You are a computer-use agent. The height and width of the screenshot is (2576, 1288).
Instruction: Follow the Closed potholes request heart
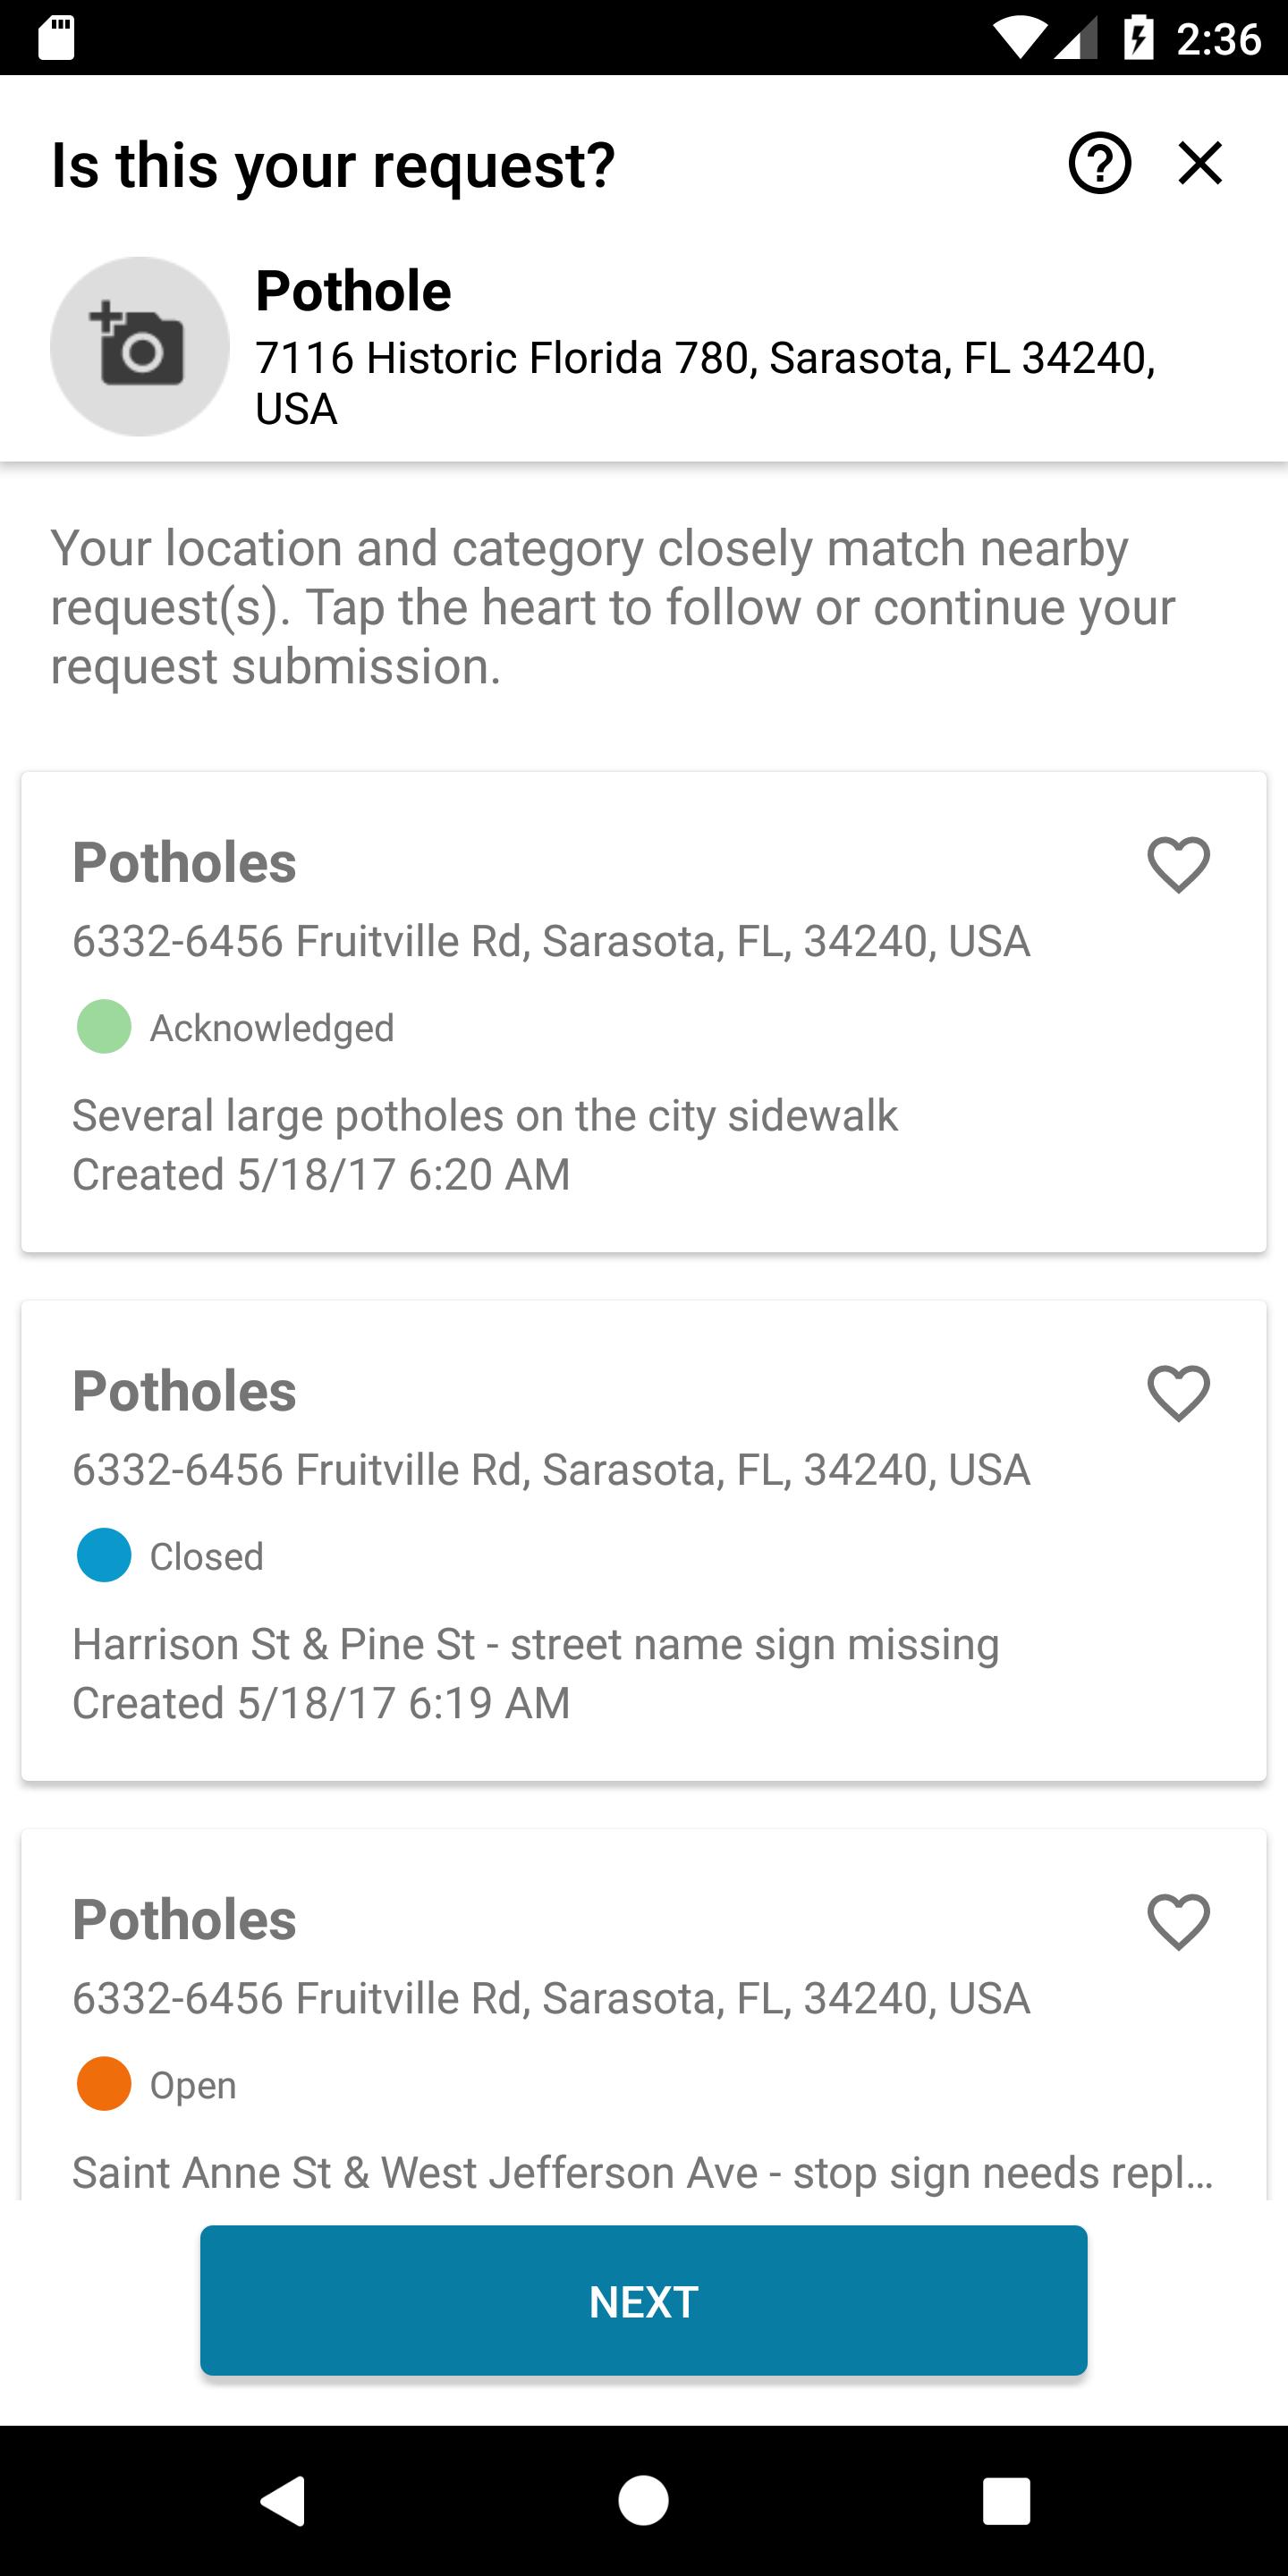coord(1178,1392)
